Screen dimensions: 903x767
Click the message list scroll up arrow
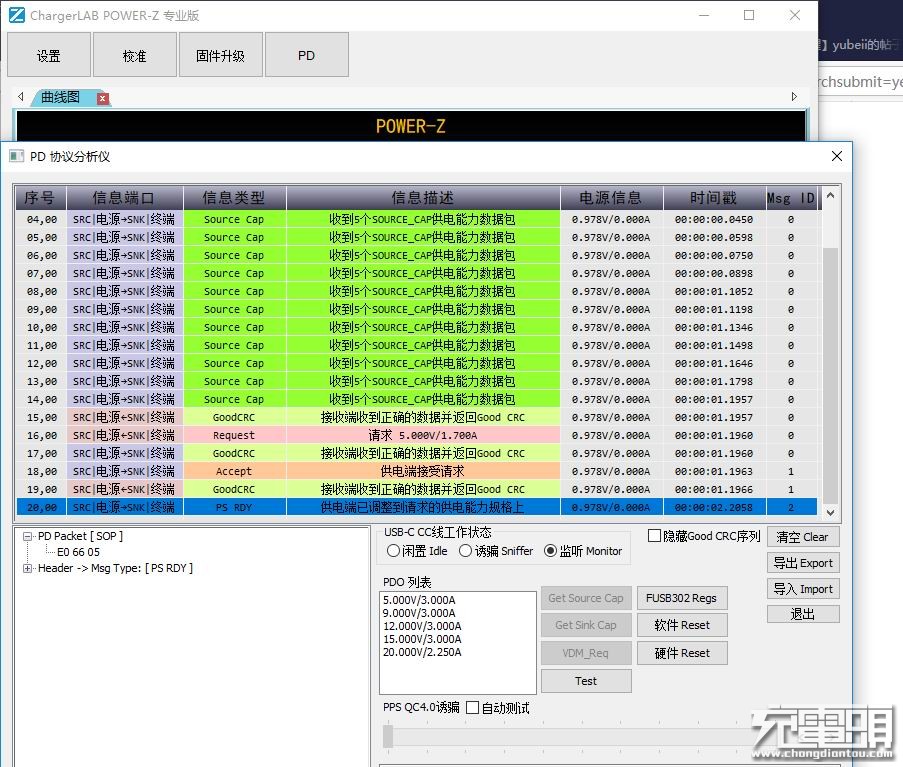pos(830,196)
